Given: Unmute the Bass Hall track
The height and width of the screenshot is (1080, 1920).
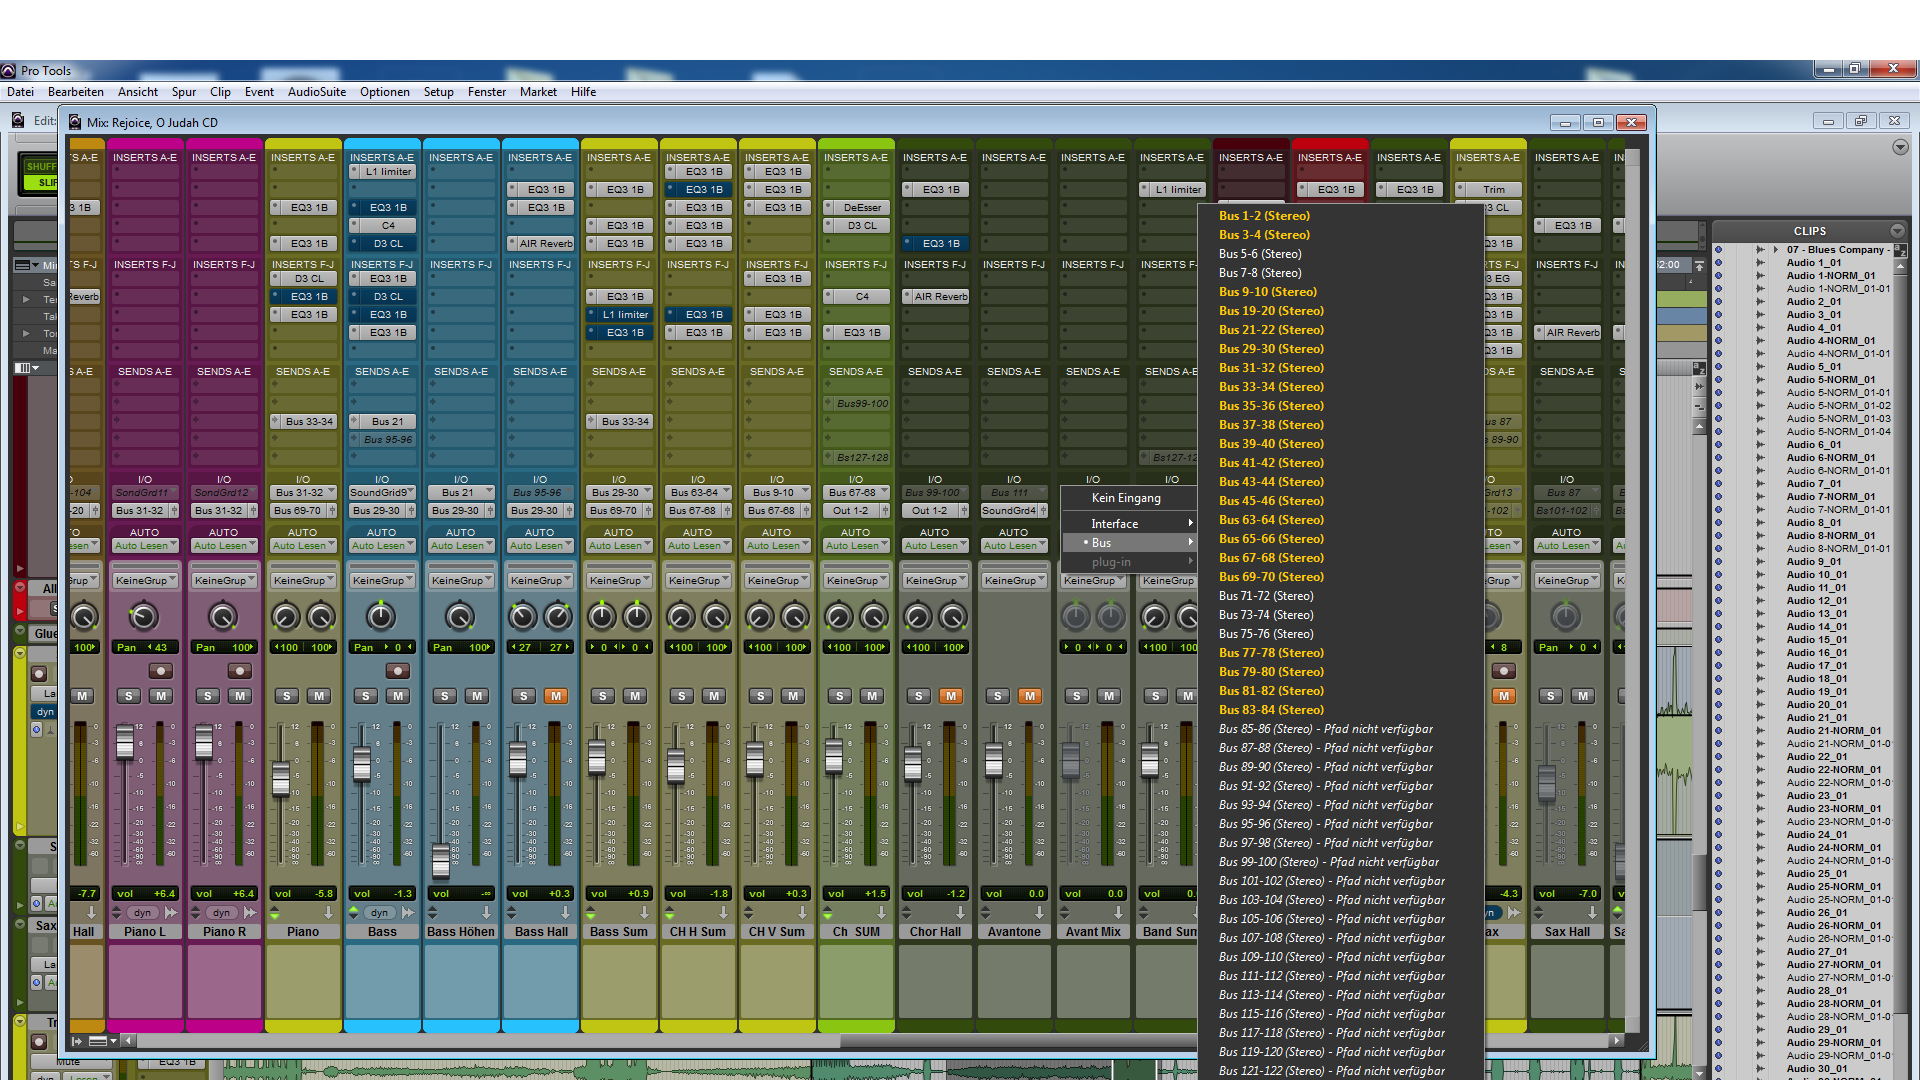Looking at the screenshot, I should tap(555, 696).
